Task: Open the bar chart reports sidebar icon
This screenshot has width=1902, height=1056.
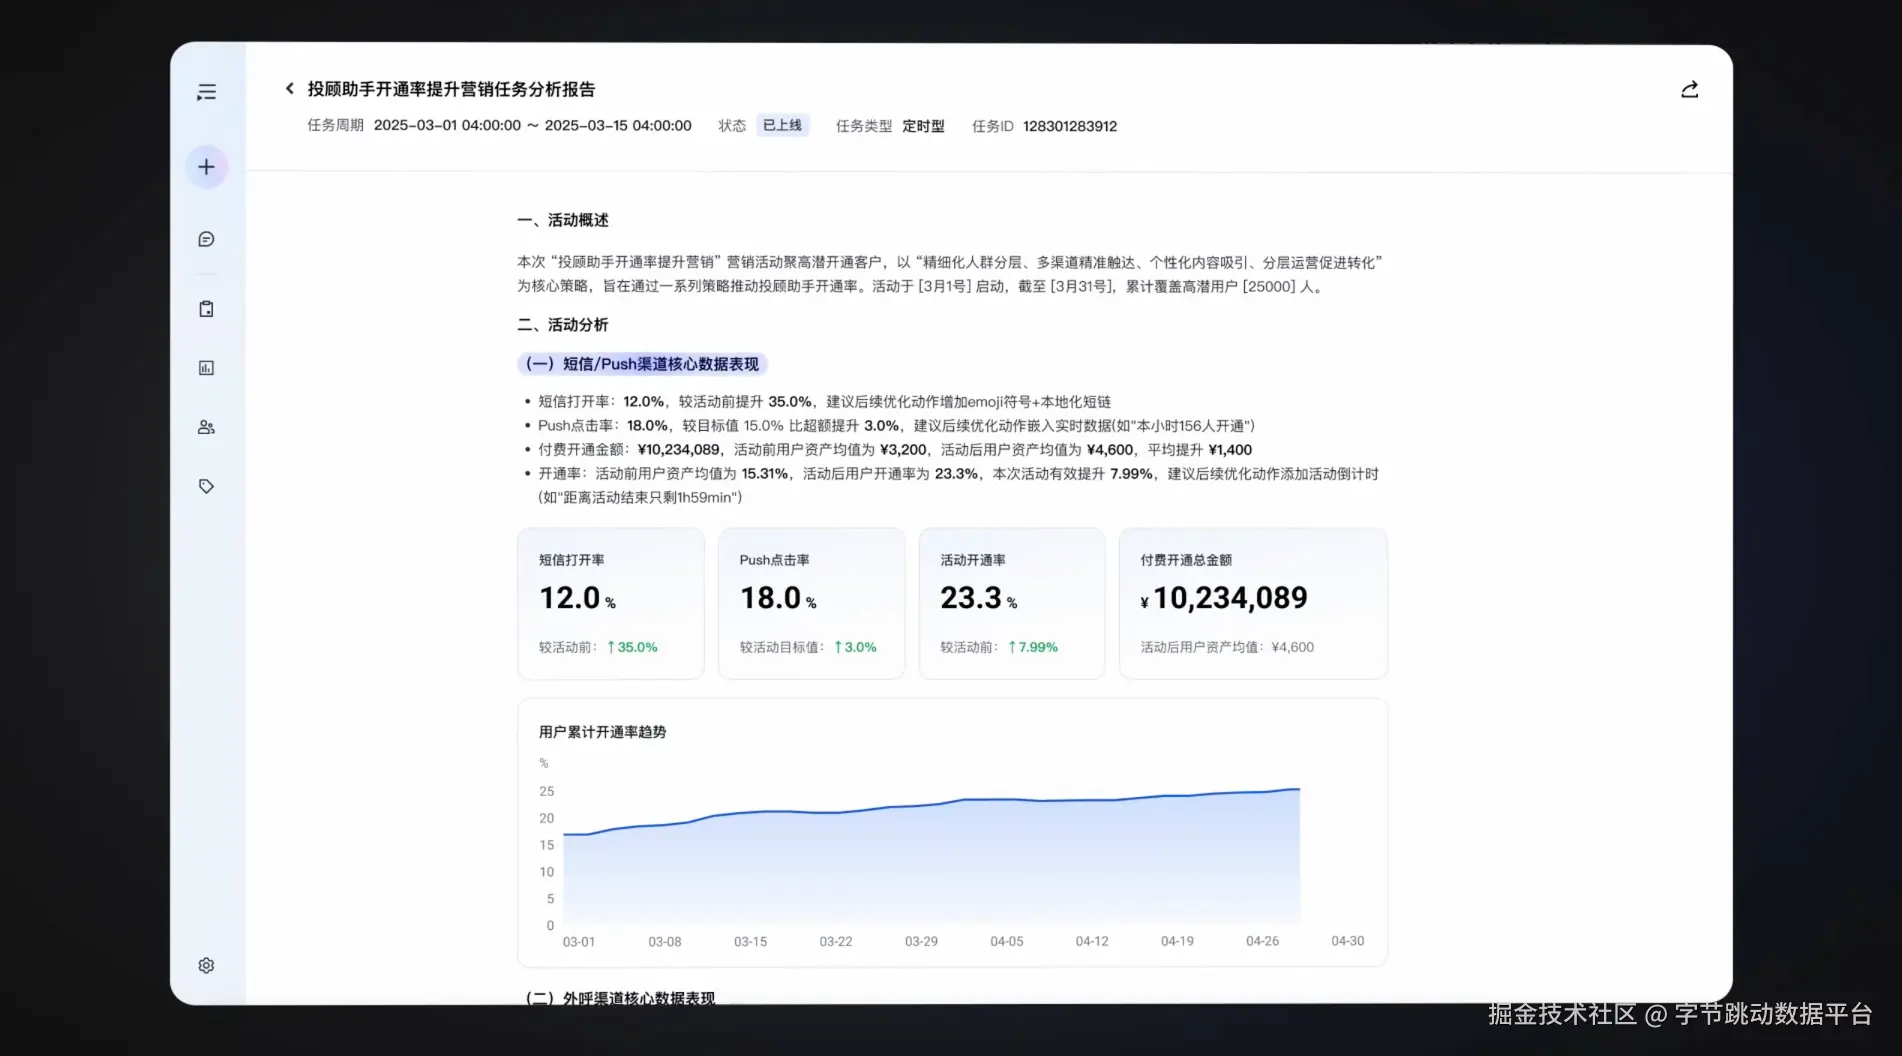Action: 206,368
